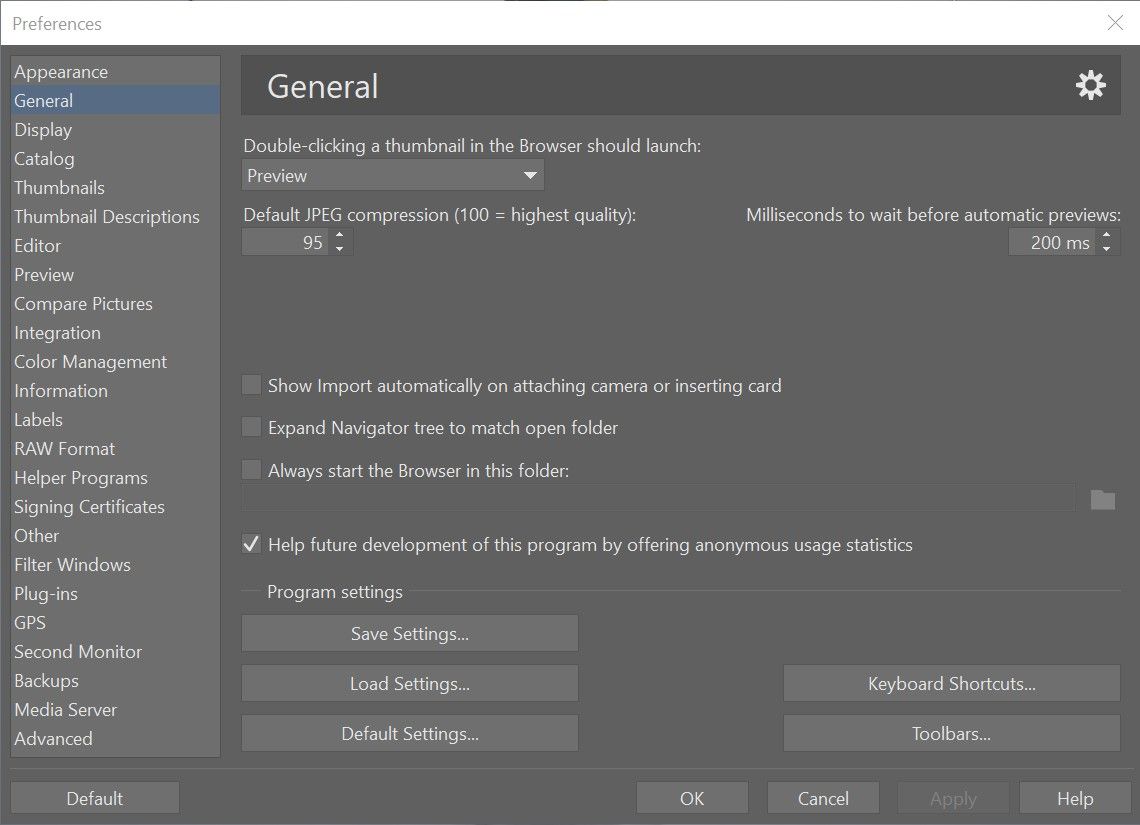Click the gear icon in General header
The width and height of the screenshot is (1140, 825).
click(1090, 86)
